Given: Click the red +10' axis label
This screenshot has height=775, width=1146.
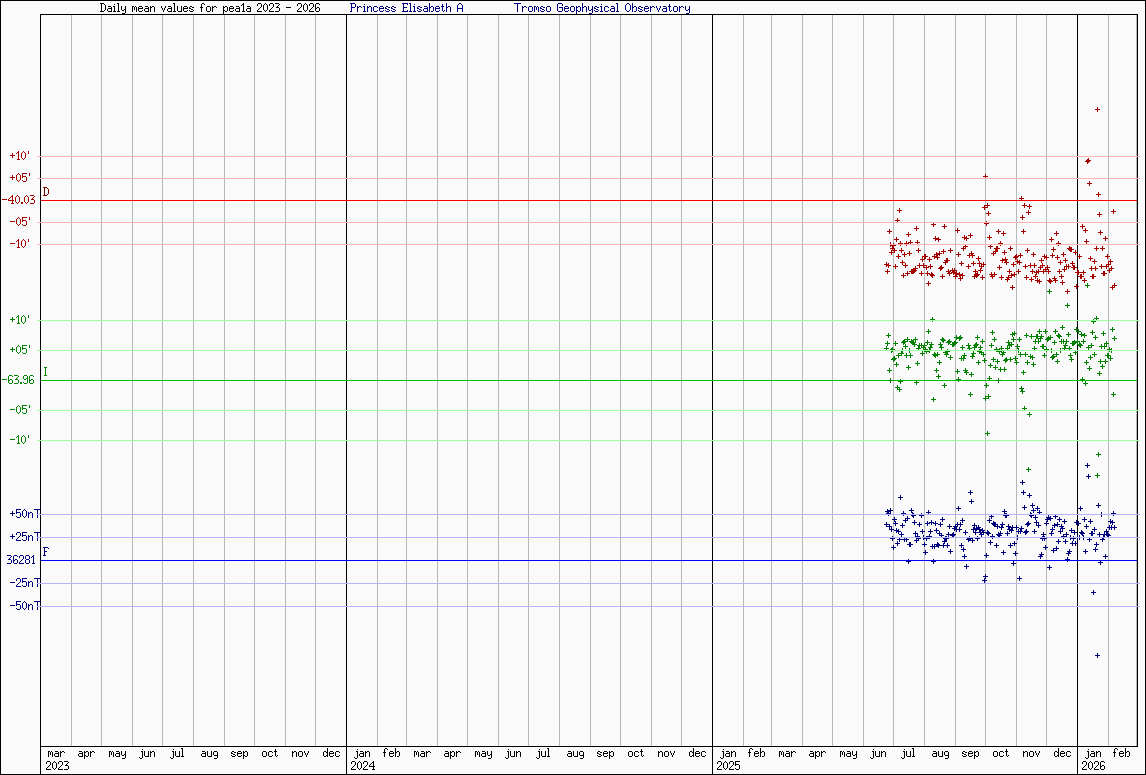Looking at the screenshot, I should click(x=21, y=156).
